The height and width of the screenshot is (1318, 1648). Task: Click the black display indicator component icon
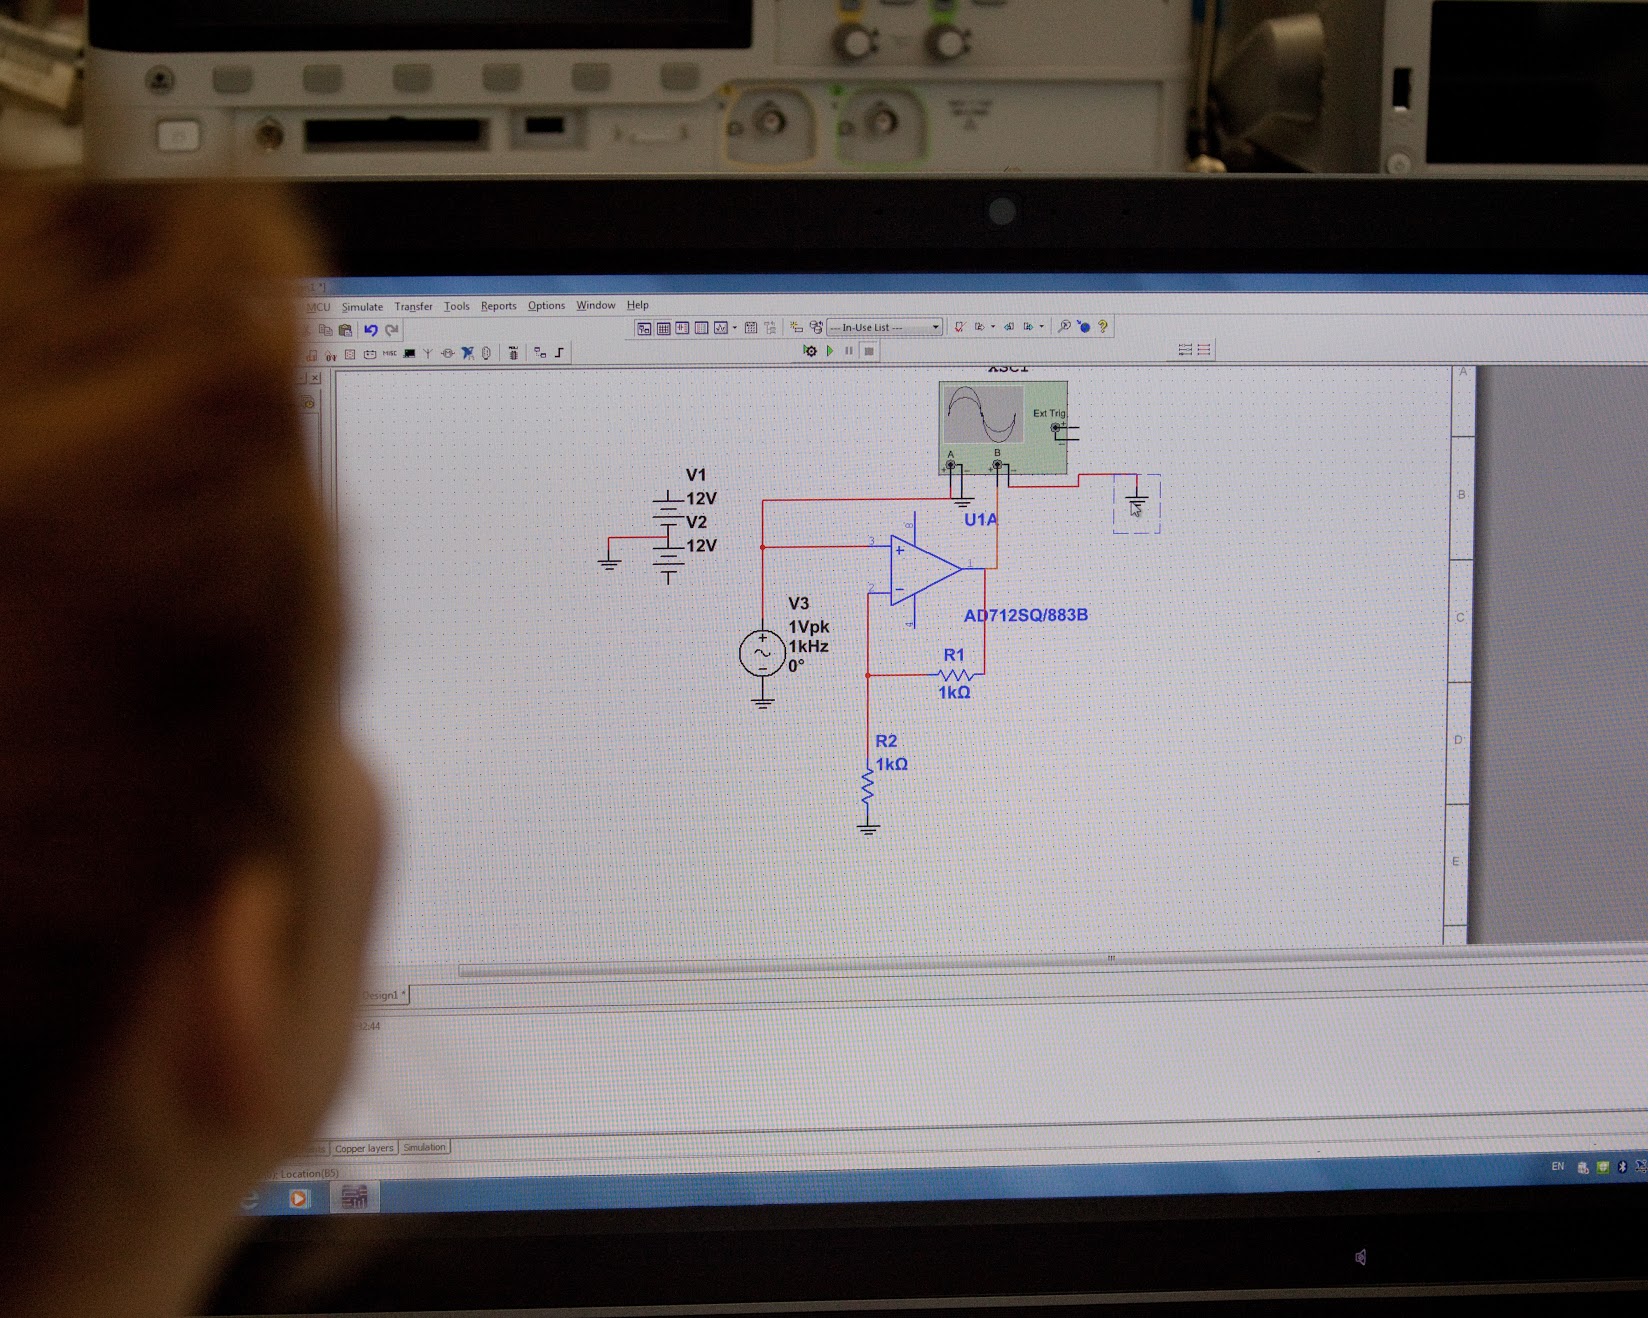[409, 353]
